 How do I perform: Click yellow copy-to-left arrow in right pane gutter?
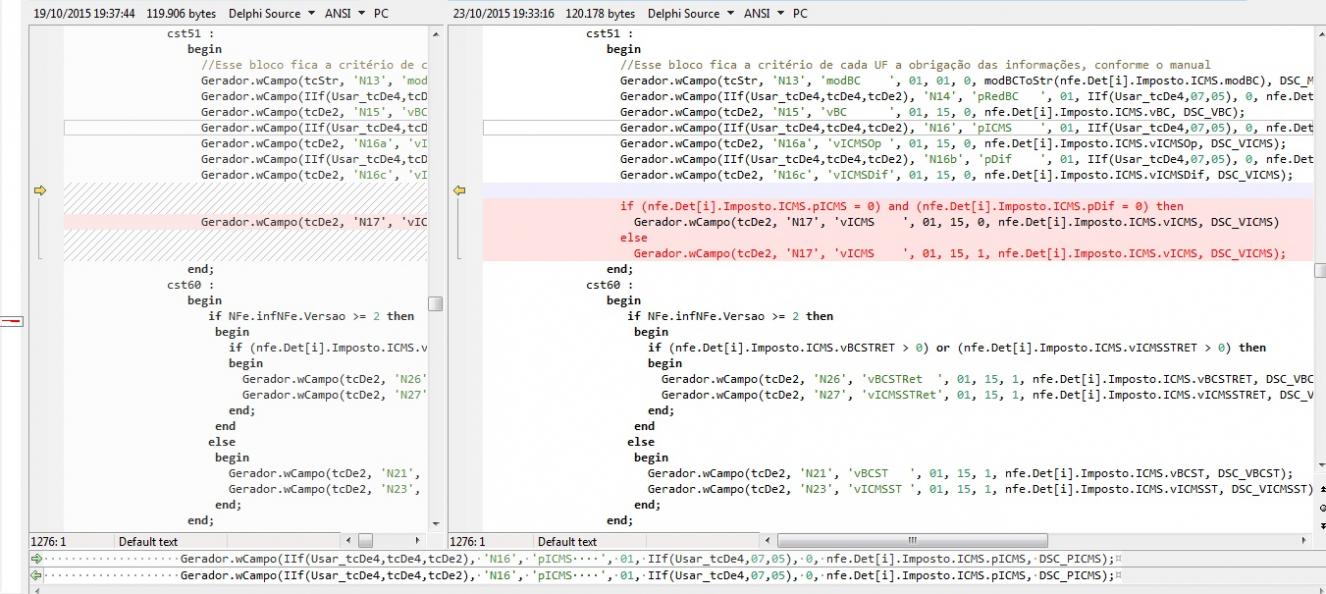click(460, 190)
